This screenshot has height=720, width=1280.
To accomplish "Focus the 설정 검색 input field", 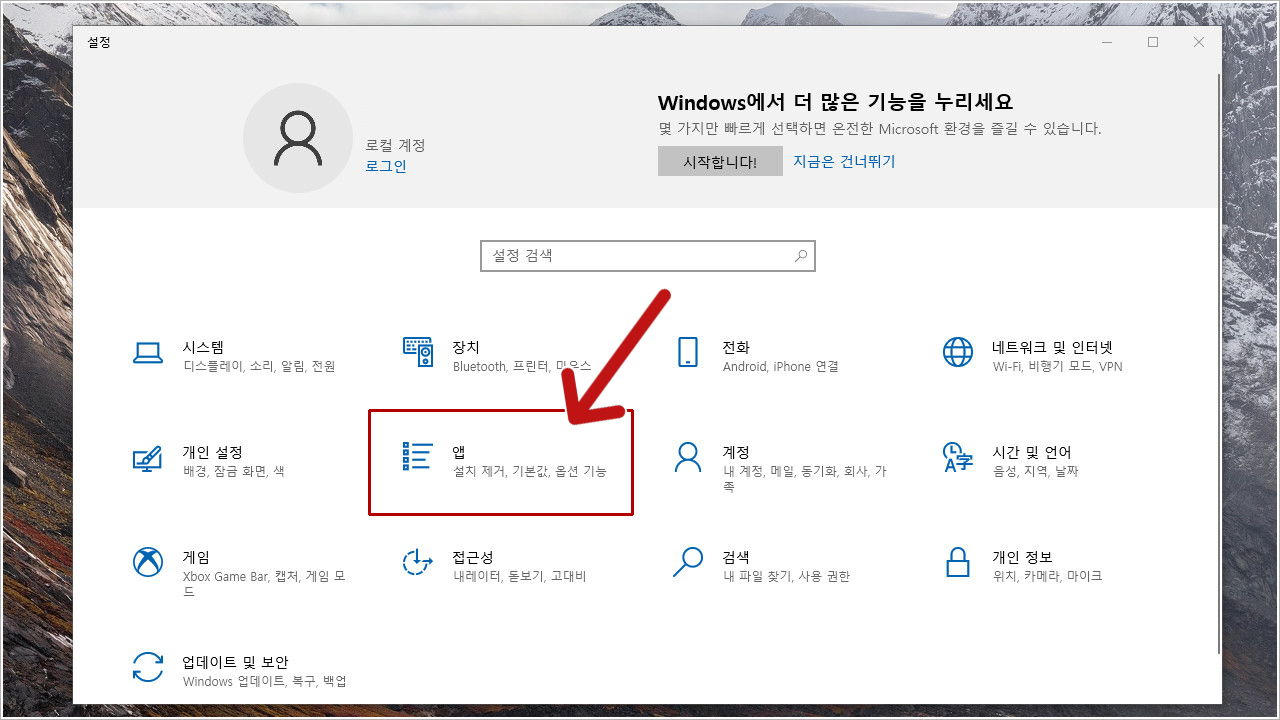I will point(648,256).
